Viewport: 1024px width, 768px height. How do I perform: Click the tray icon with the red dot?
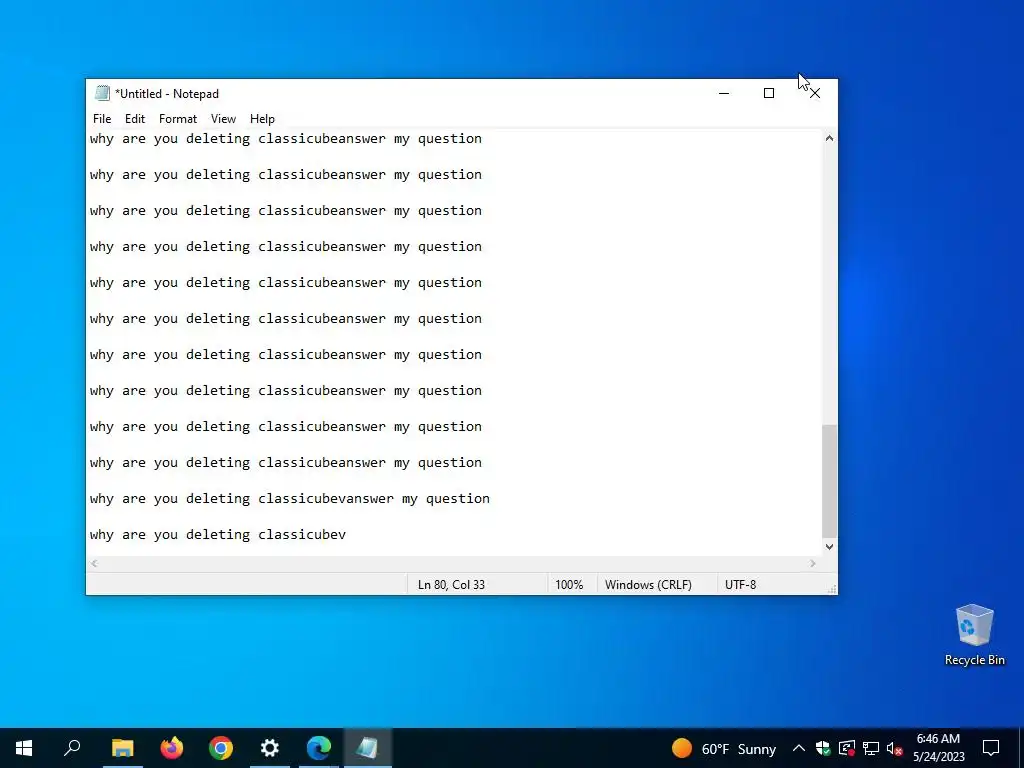(x=846, y=748)
